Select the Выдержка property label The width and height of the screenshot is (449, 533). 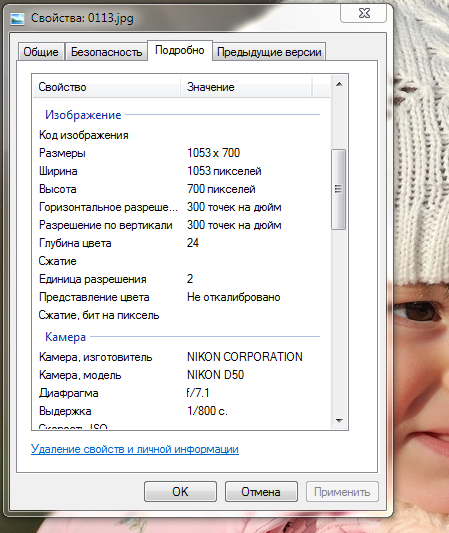(x=65, y=411)
